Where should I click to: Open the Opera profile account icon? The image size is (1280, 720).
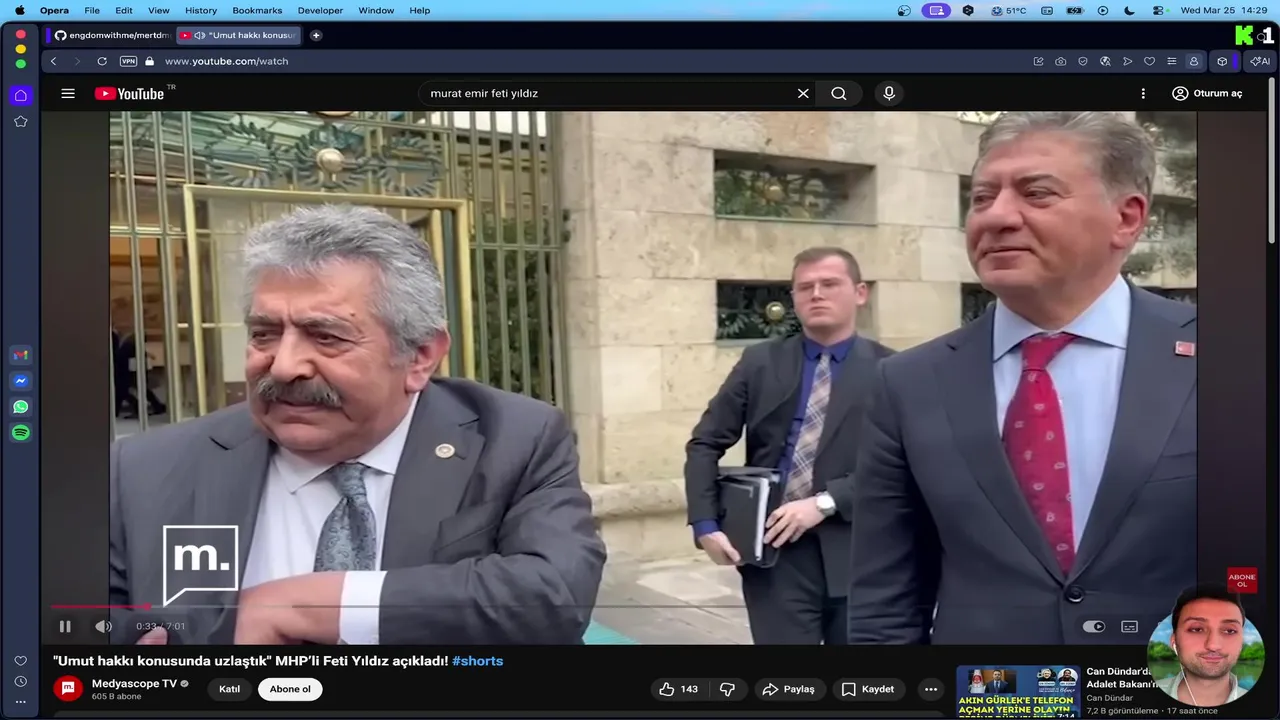pos(1193,61)
